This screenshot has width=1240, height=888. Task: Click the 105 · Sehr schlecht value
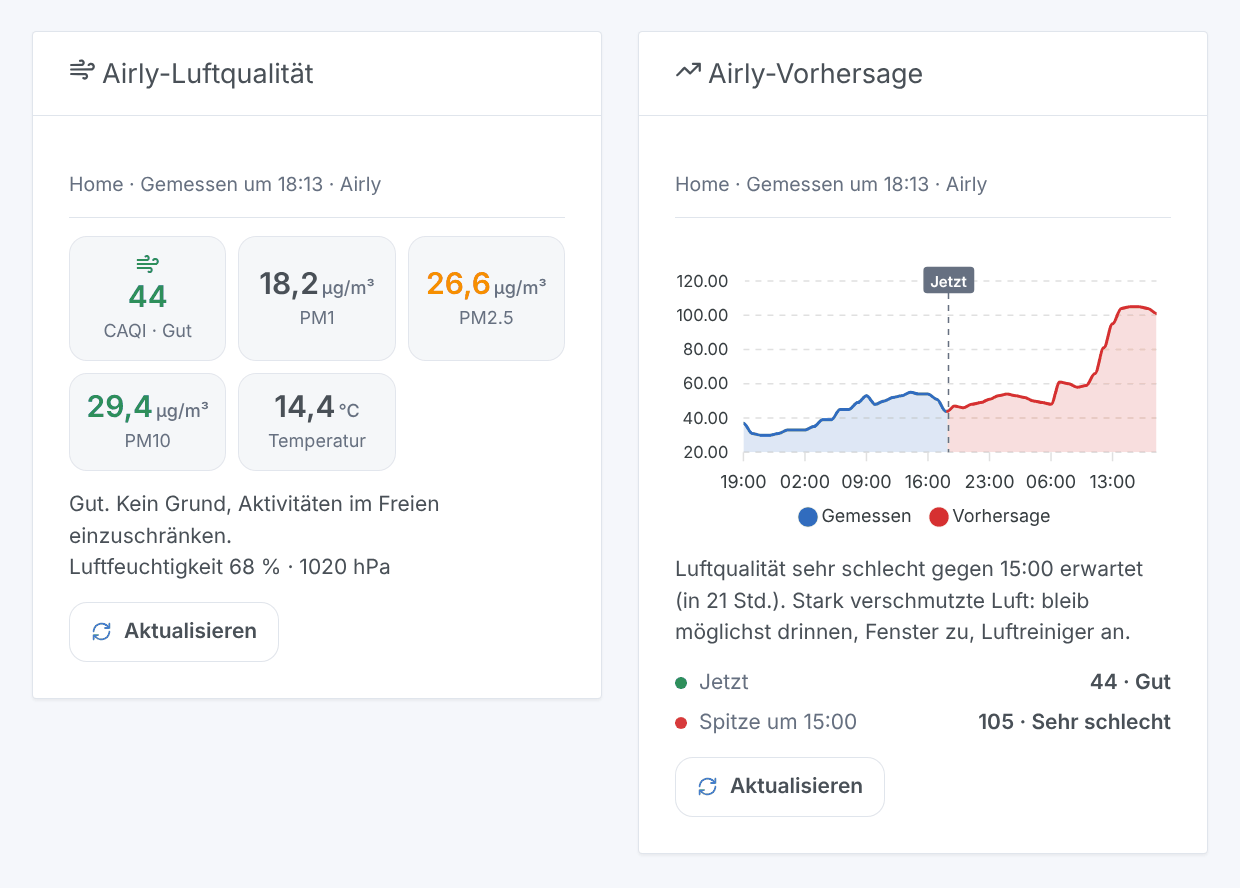pyautogui.click(x=1074, y=722)
